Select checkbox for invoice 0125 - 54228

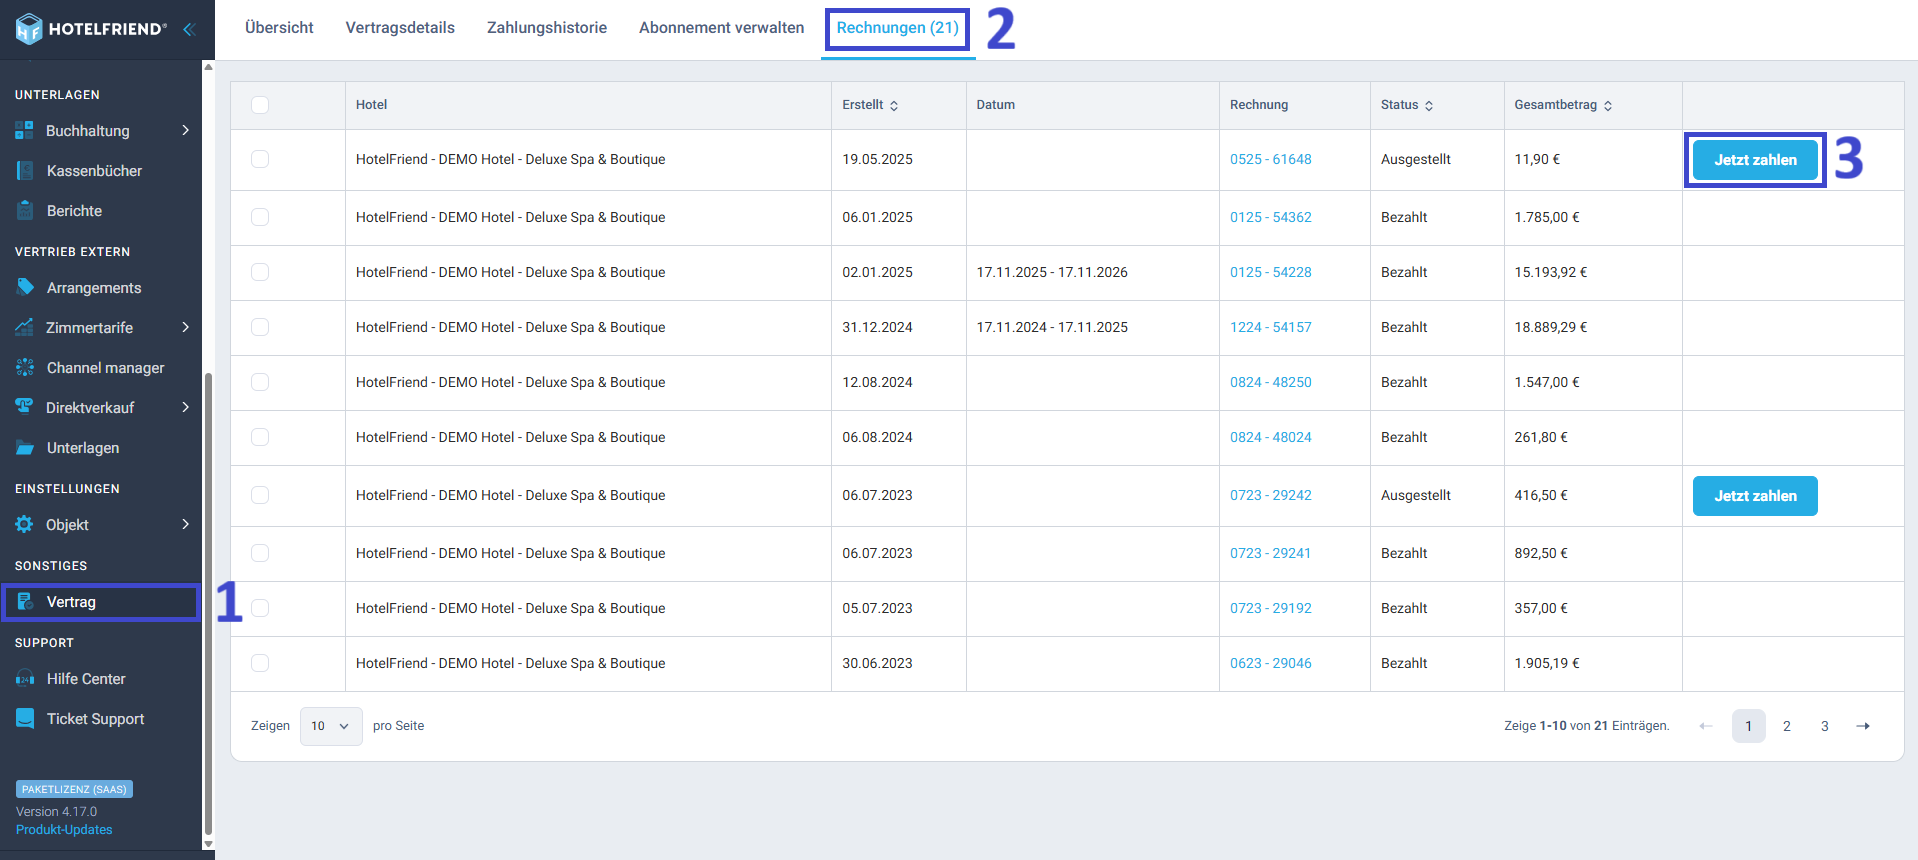260,272
